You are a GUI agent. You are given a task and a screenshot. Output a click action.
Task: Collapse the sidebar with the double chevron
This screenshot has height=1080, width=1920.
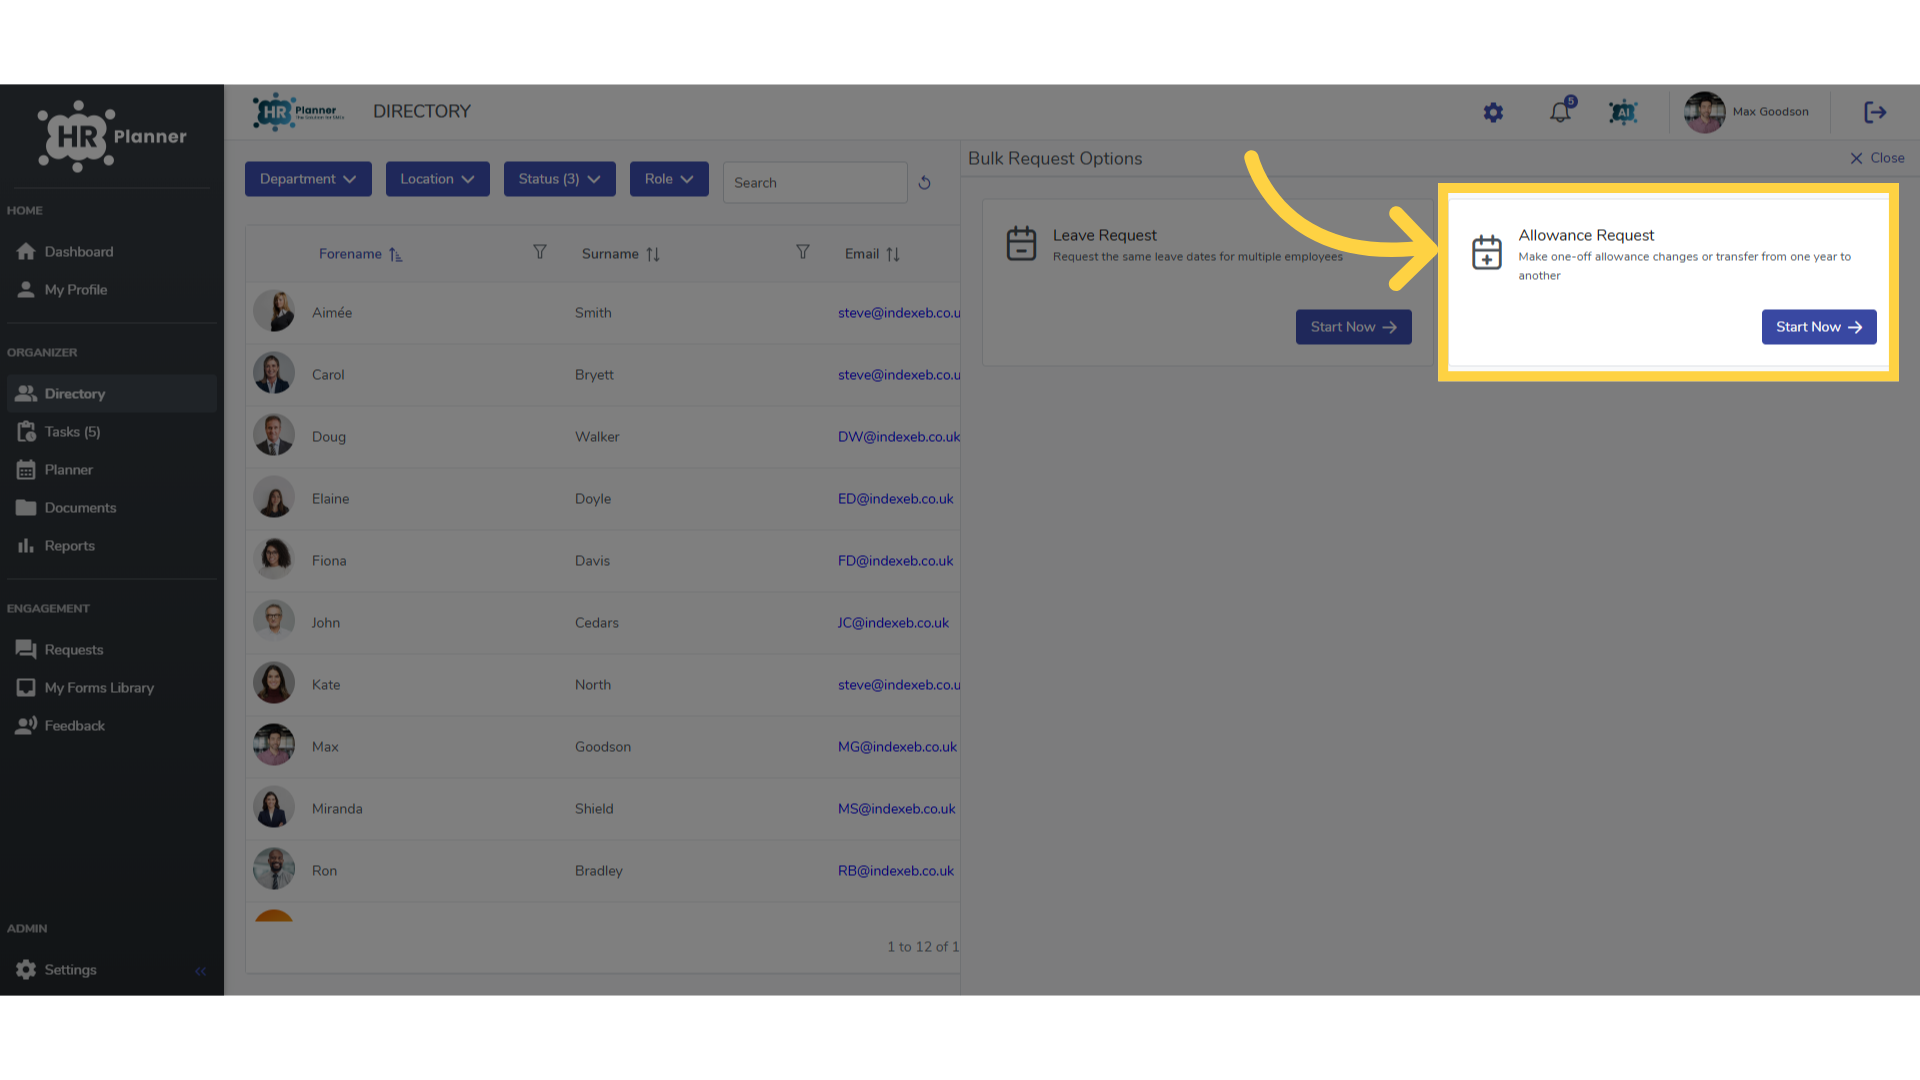pos(200,971)
